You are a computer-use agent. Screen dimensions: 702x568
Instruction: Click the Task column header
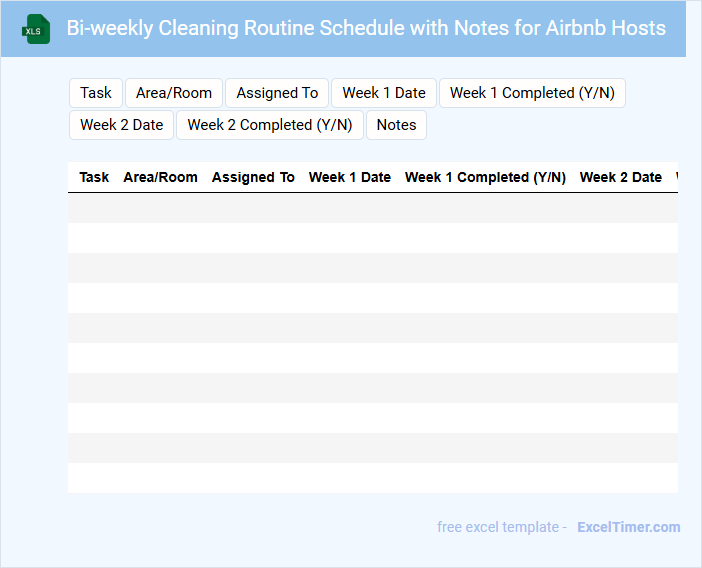(94, 177)
